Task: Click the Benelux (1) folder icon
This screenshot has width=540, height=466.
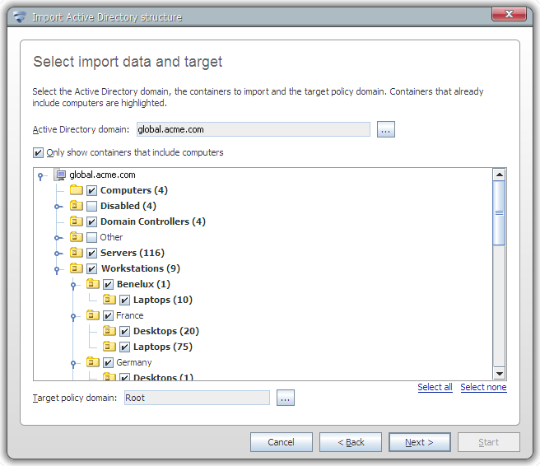Action: click(93, 284)
